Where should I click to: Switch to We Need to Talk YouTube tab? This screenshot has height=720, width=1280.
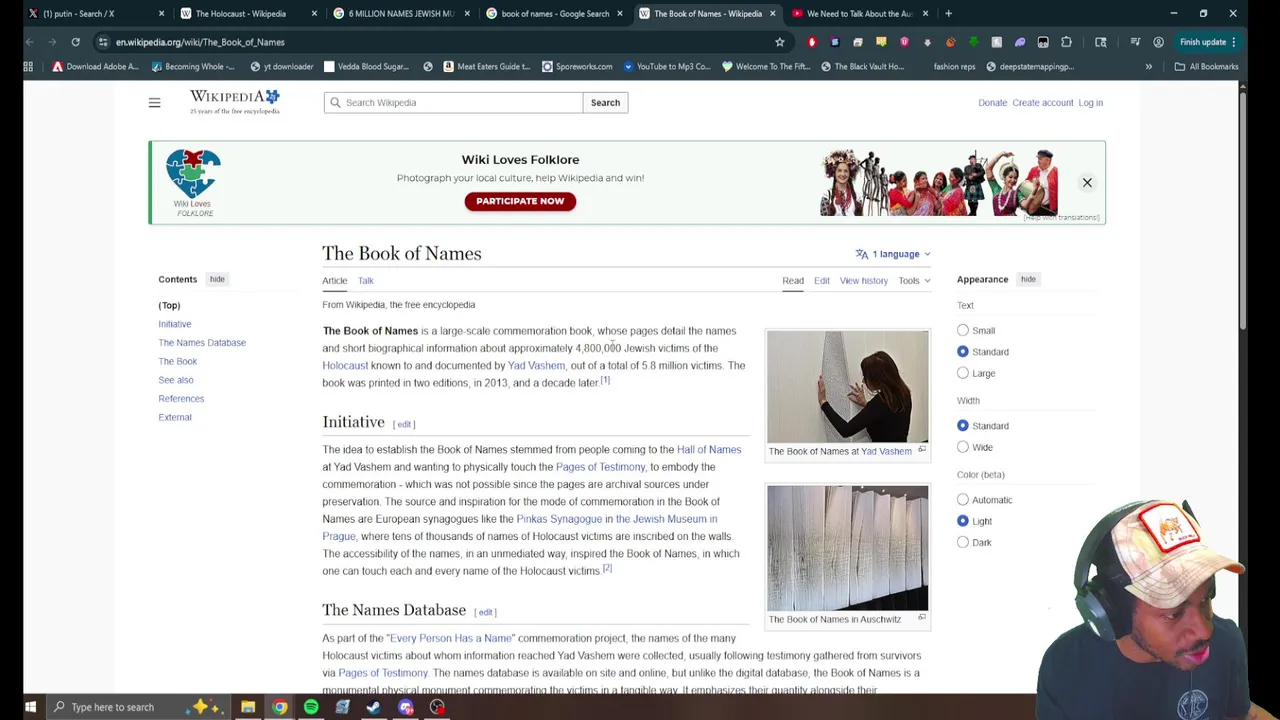pyautogui.click(x=858, y=13)
